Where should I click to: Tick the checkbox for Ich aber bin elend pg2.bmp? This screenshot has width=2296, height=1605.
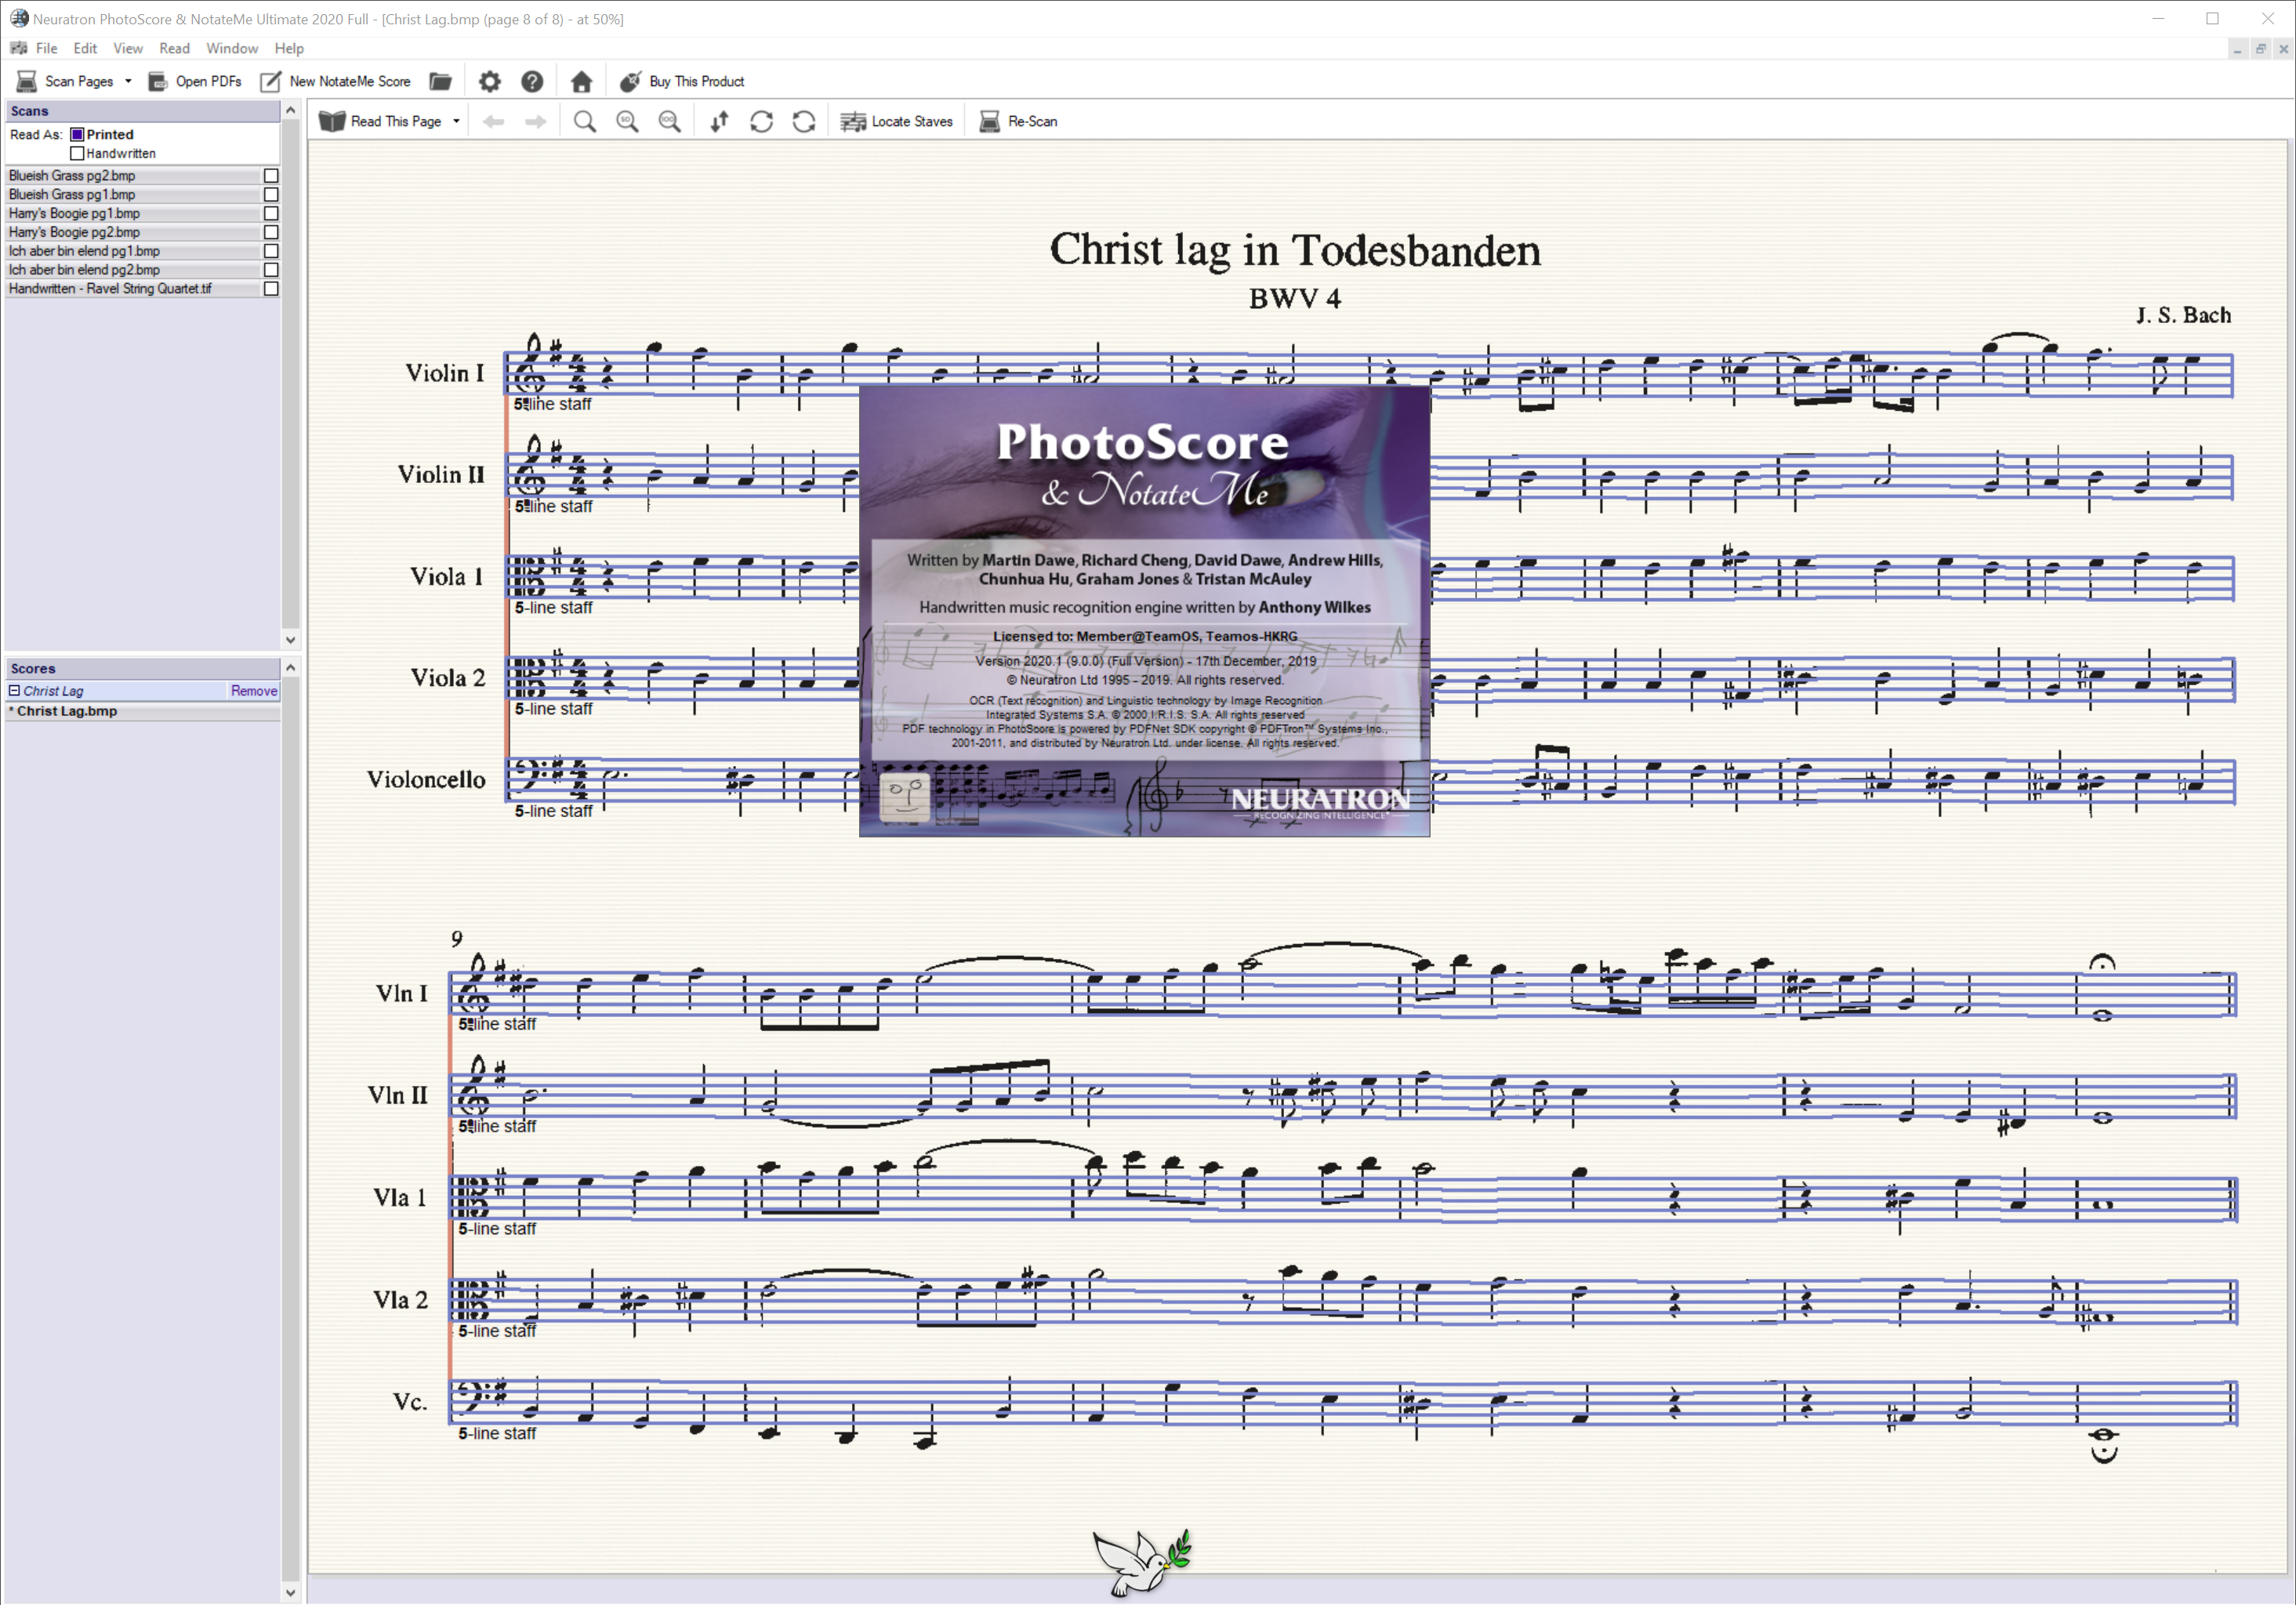tap(271, 270)
